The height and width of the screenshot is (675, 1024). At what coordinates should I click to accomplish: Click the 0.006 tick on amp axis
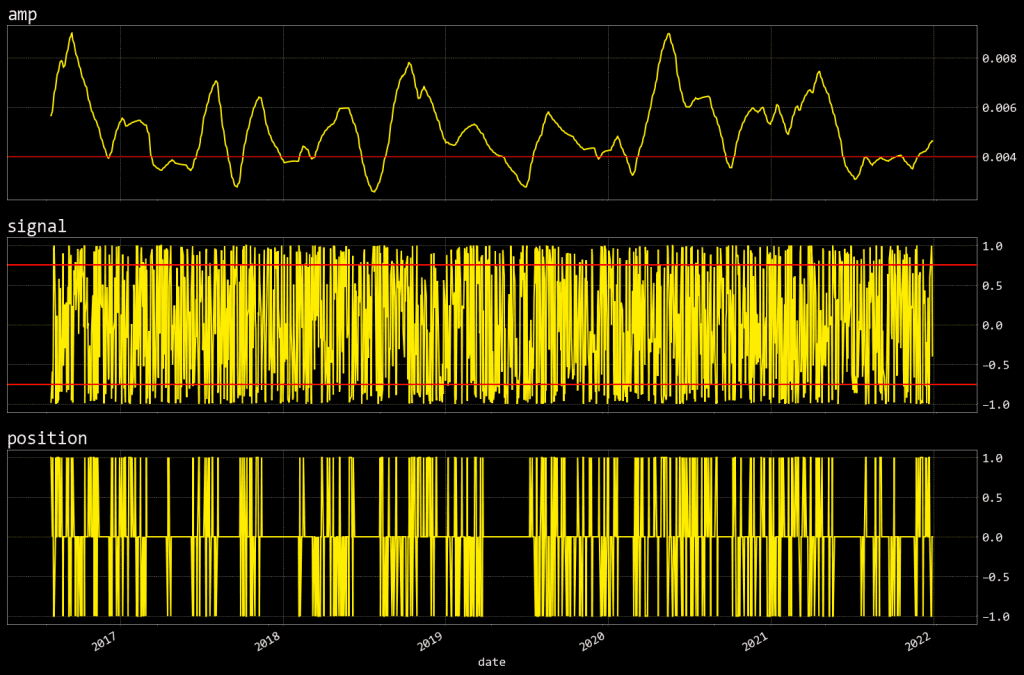(x=999, y=108)
